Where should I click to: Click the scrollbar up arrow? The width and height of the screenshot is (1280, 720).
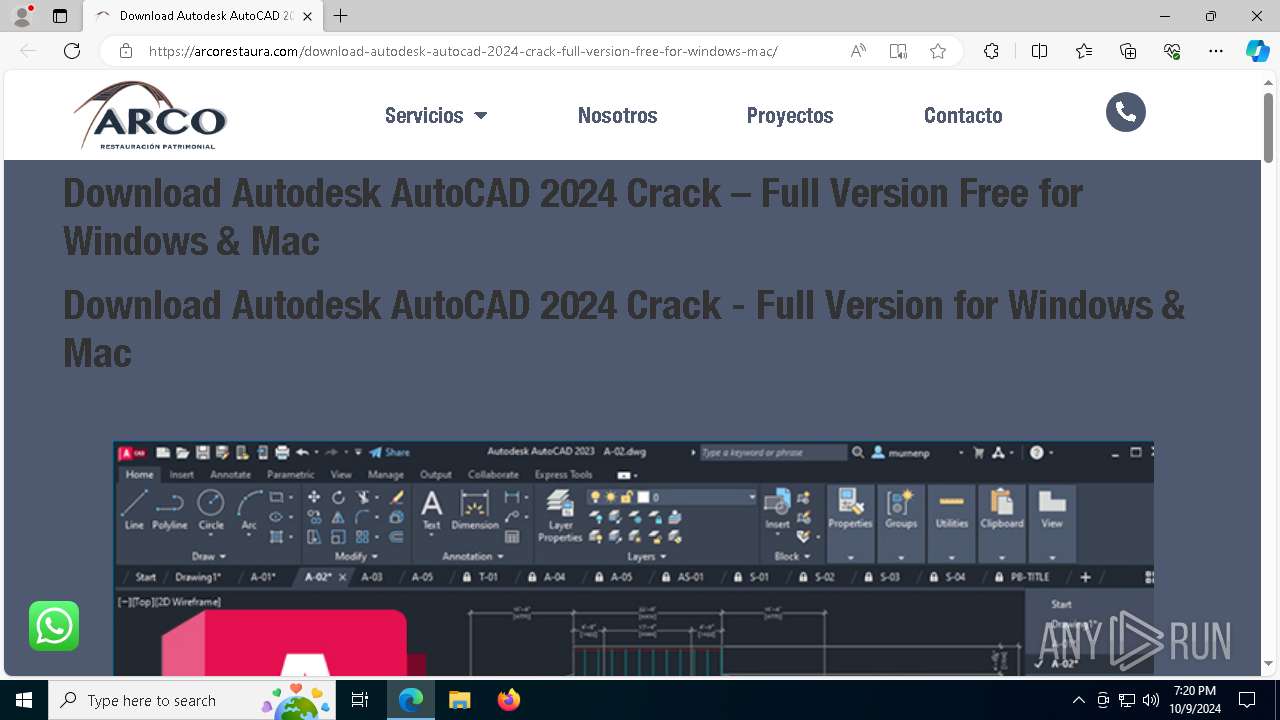[1268, 82]
